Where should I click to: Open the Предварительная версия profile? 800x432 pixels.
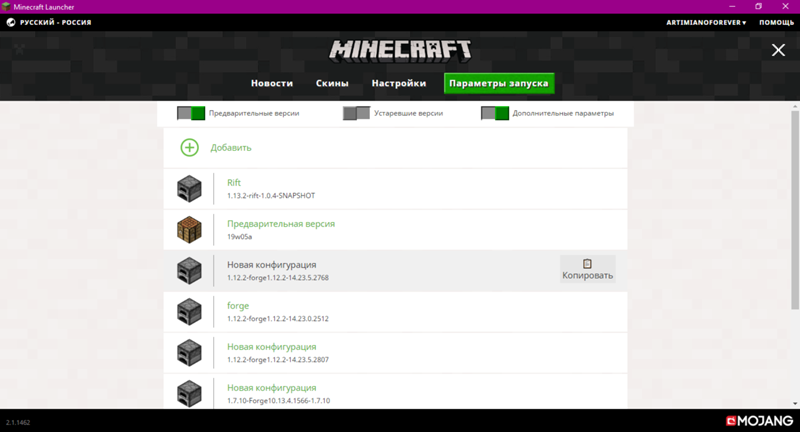[x=395, y=230]
